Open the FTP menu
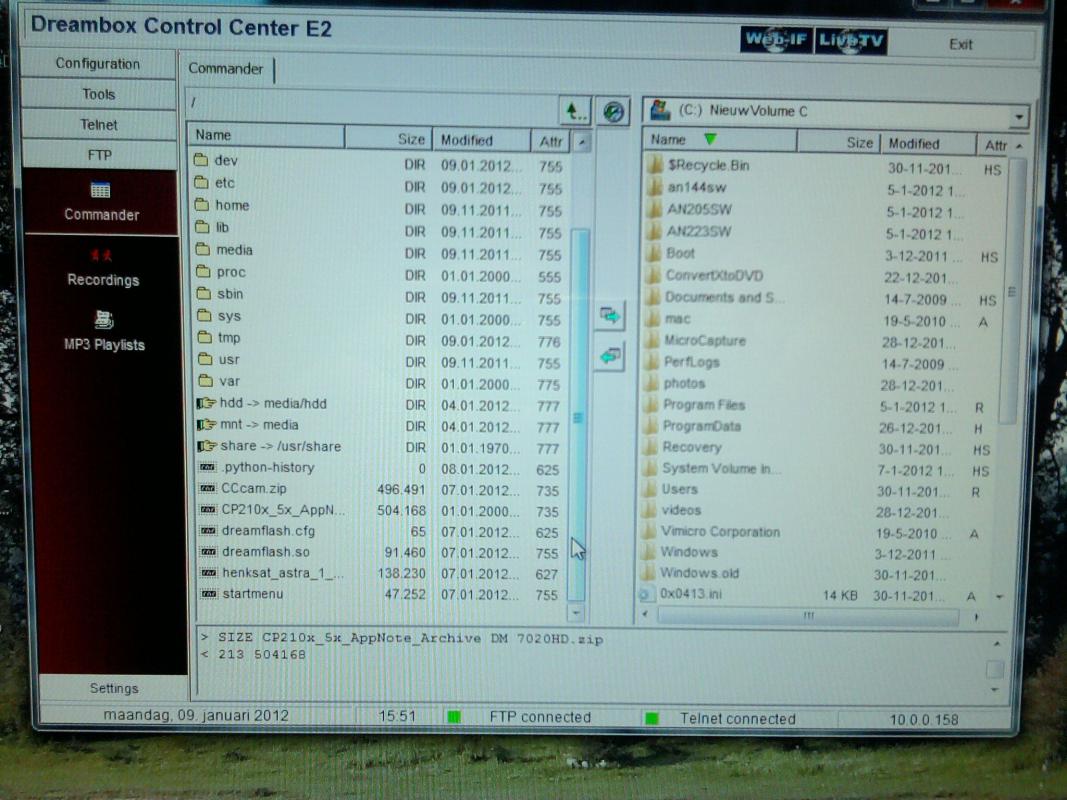 tap(99, 155)
